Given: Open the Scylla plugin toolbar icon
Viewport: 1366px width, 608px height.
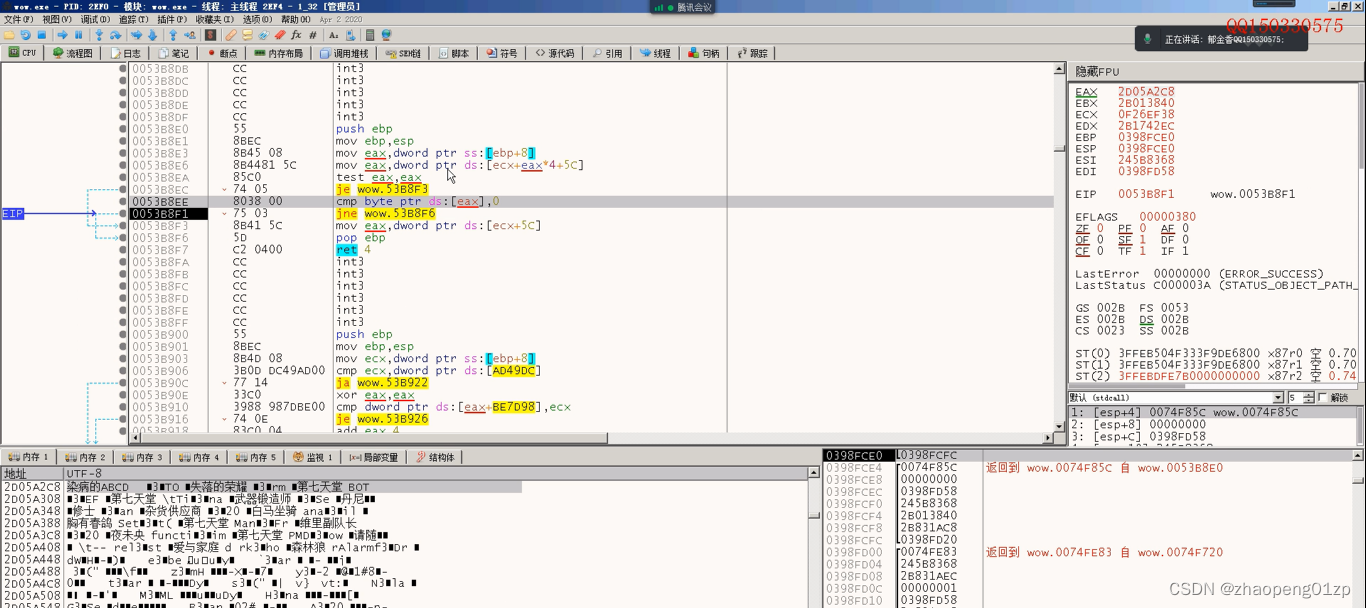Looking at the screenshot, I should (x=210, y=34).
